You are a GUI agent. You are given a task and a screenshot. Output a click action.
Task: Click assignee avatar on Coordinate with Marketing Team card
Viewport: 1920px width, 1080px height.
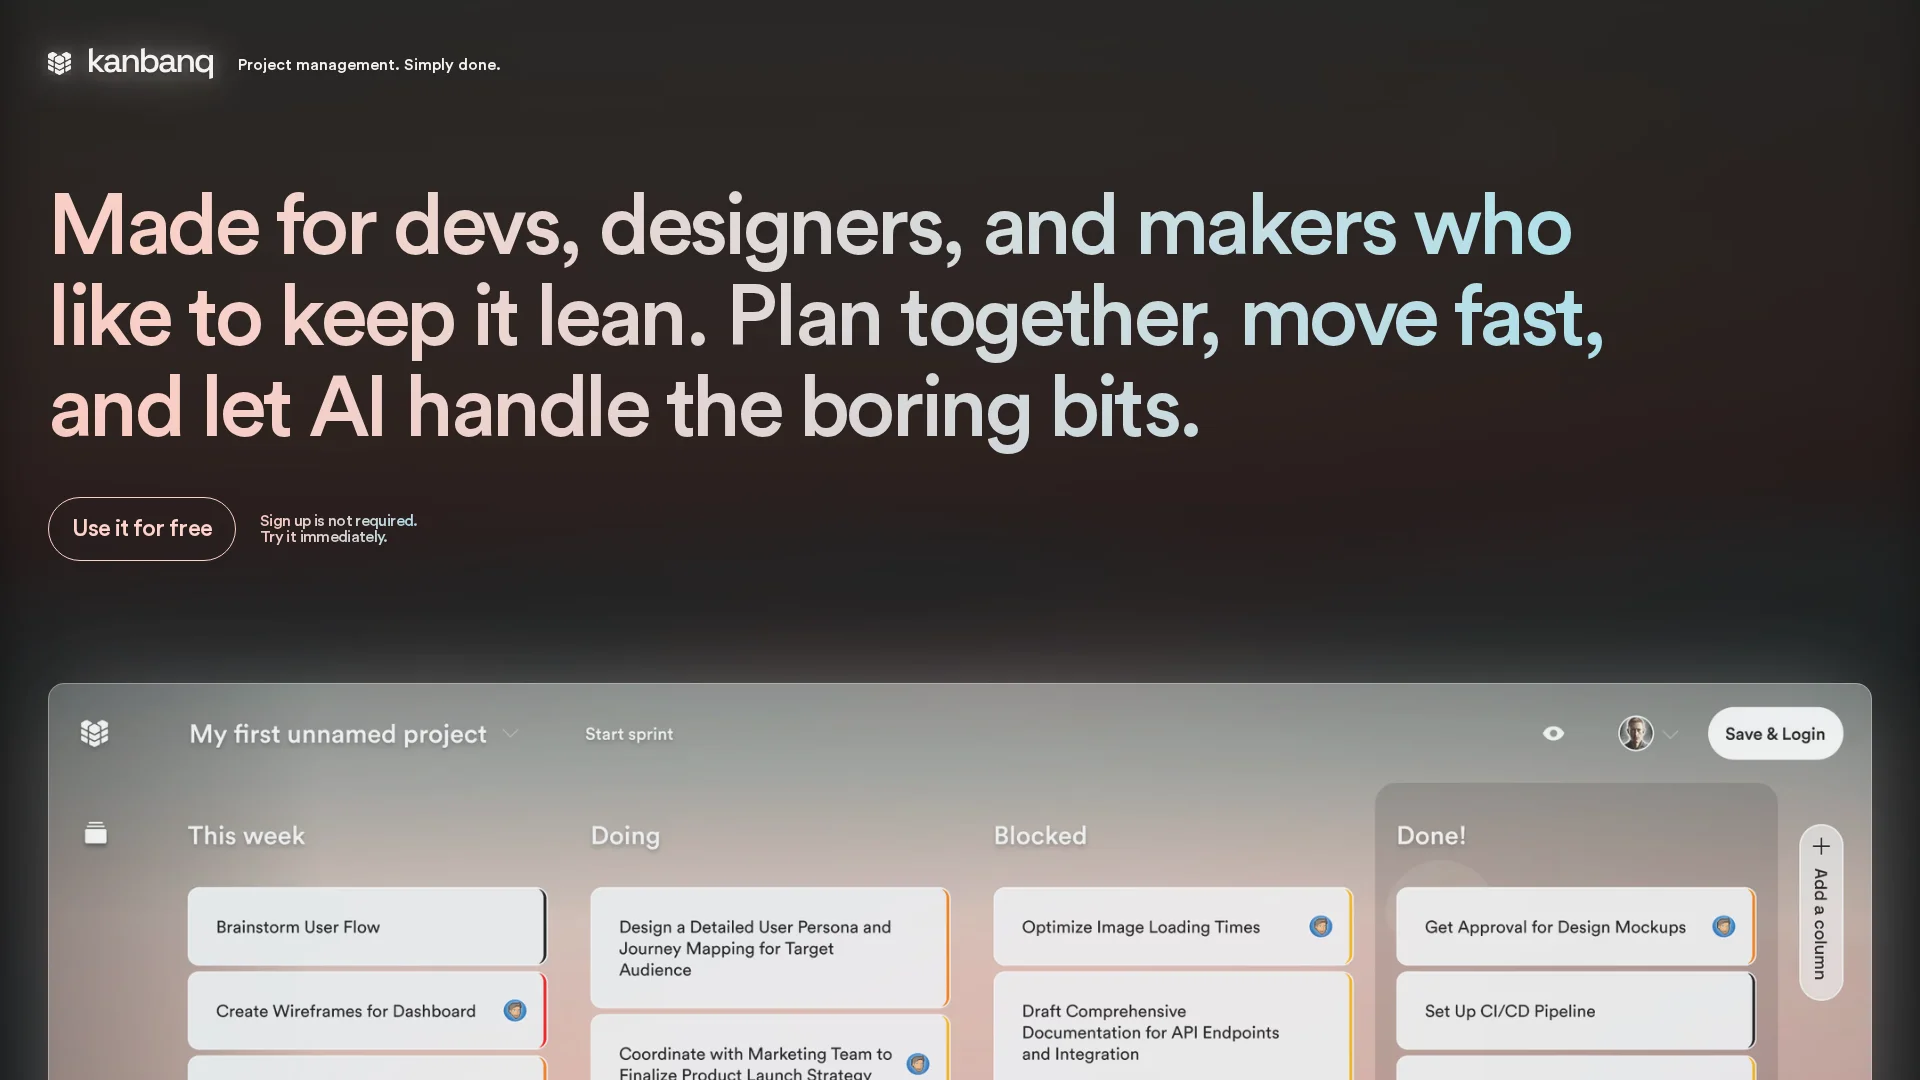coord(917,1063)
